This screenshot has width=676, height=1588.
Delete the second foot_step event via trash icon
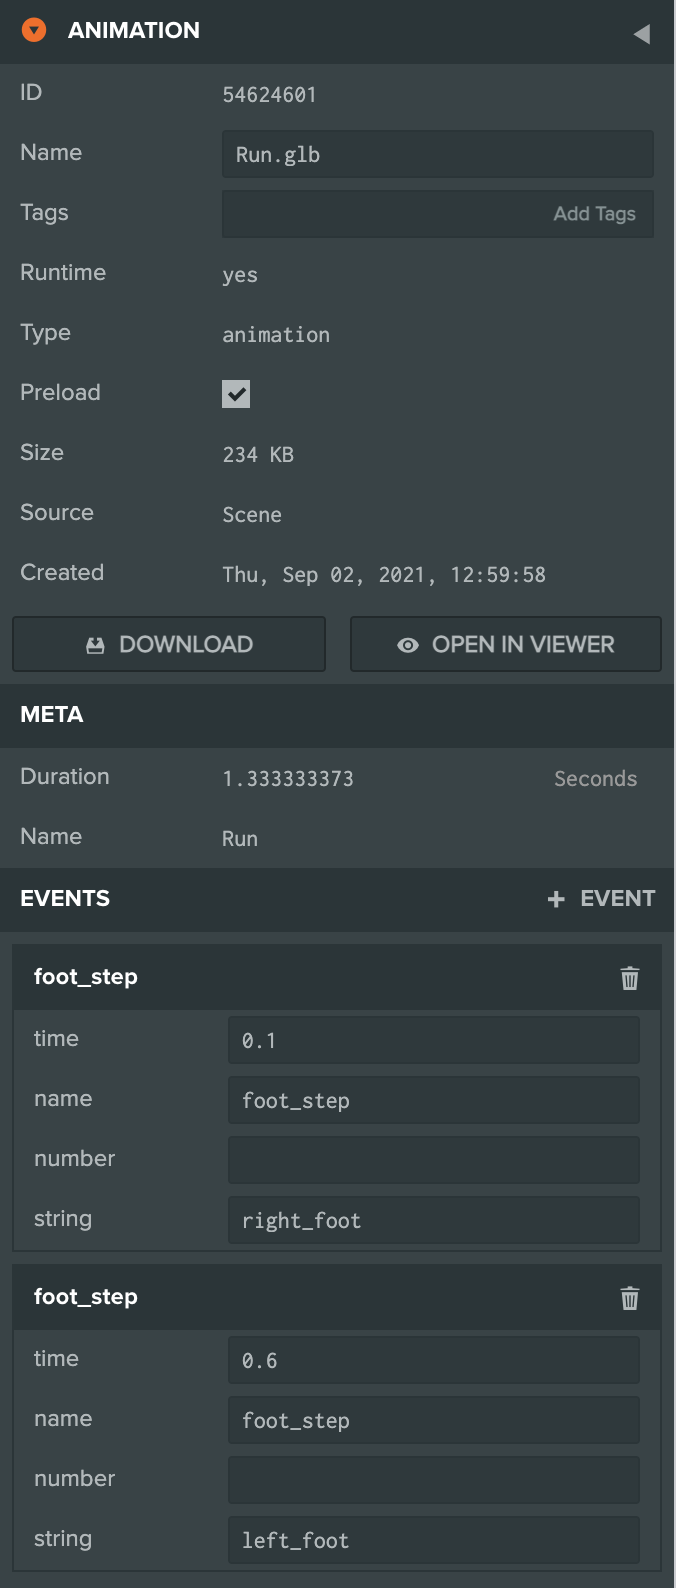pos(629,1298)
